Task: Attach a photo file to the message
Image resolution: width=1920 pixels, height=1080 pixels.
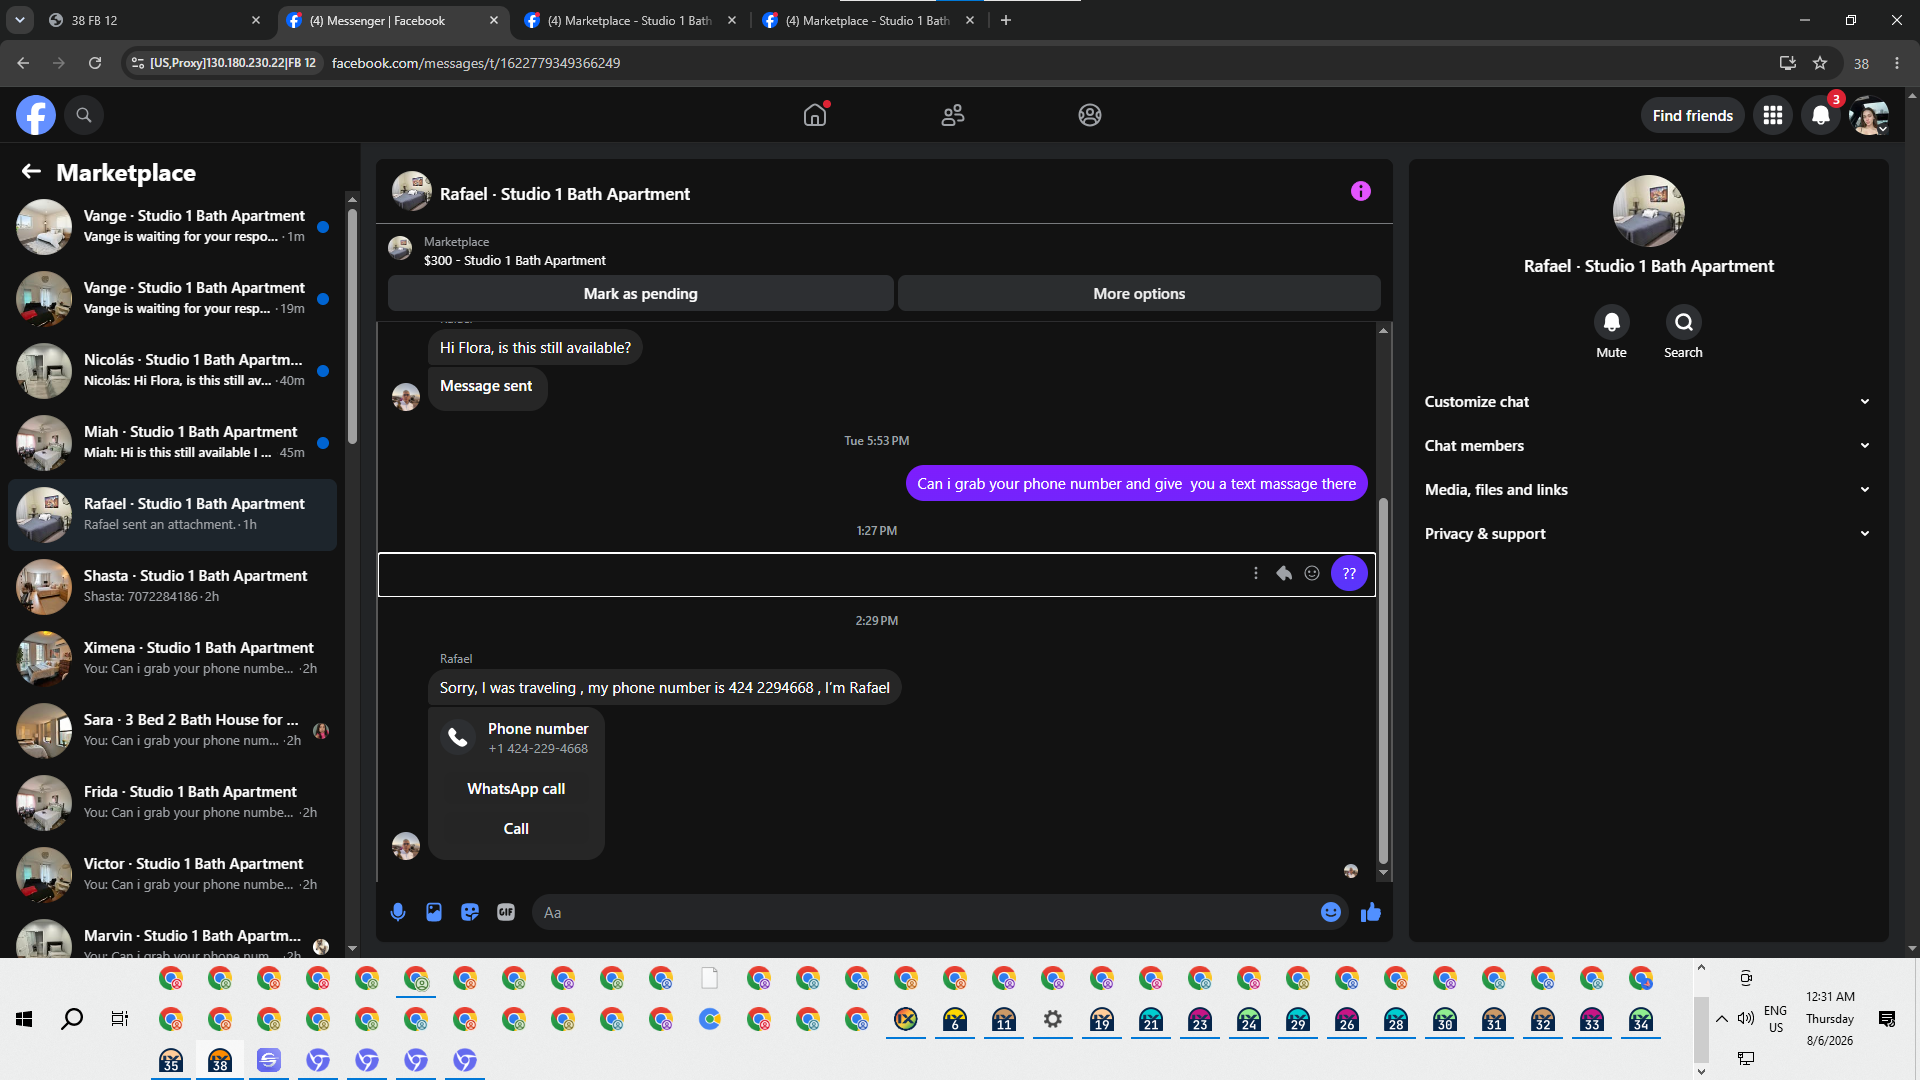Action: click(434, 912)
